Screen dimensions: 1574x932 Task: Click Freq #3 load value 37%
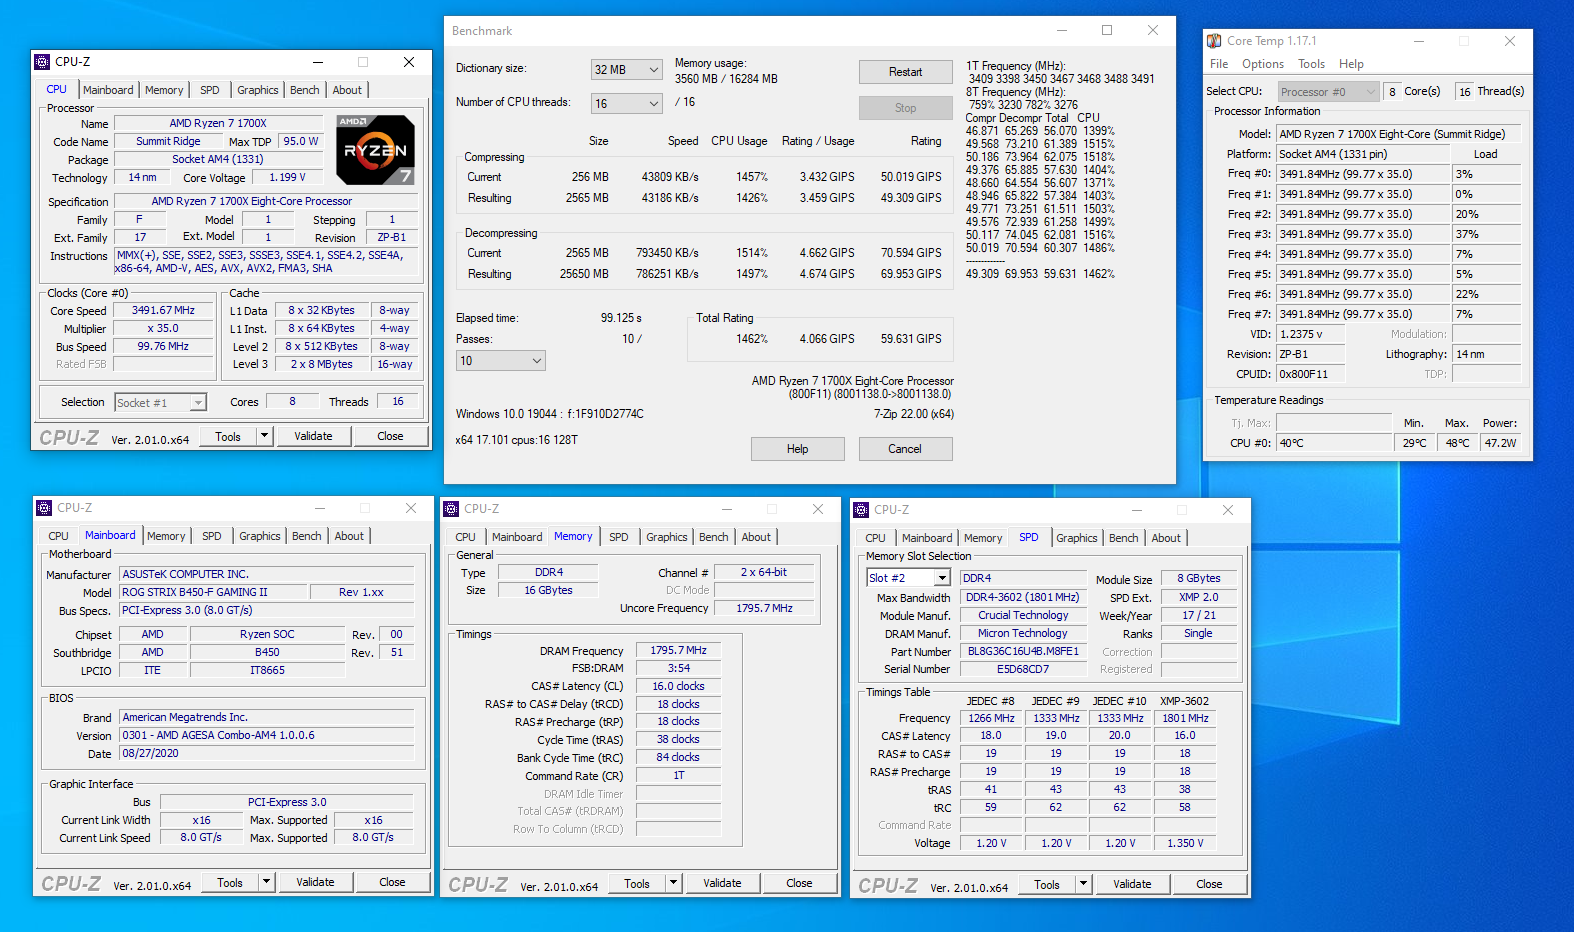tap(1487, 234)
